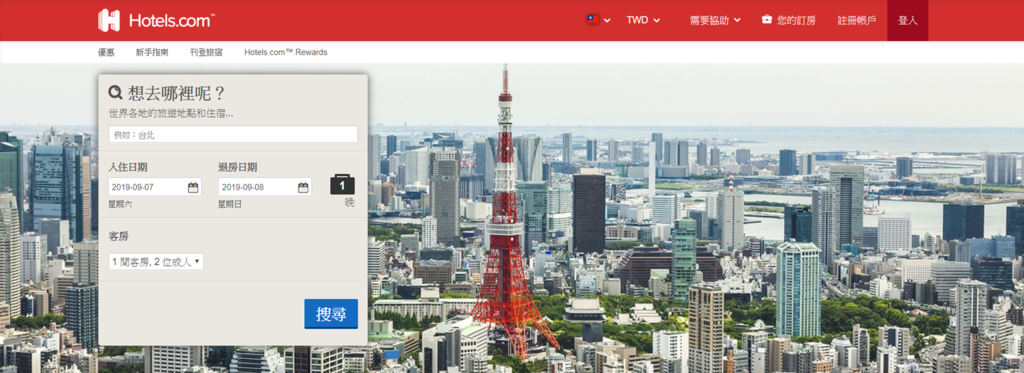Open the Taiwan flag country selector
1024x373 pixels.
pyautogui.click(x=598, y=20)
